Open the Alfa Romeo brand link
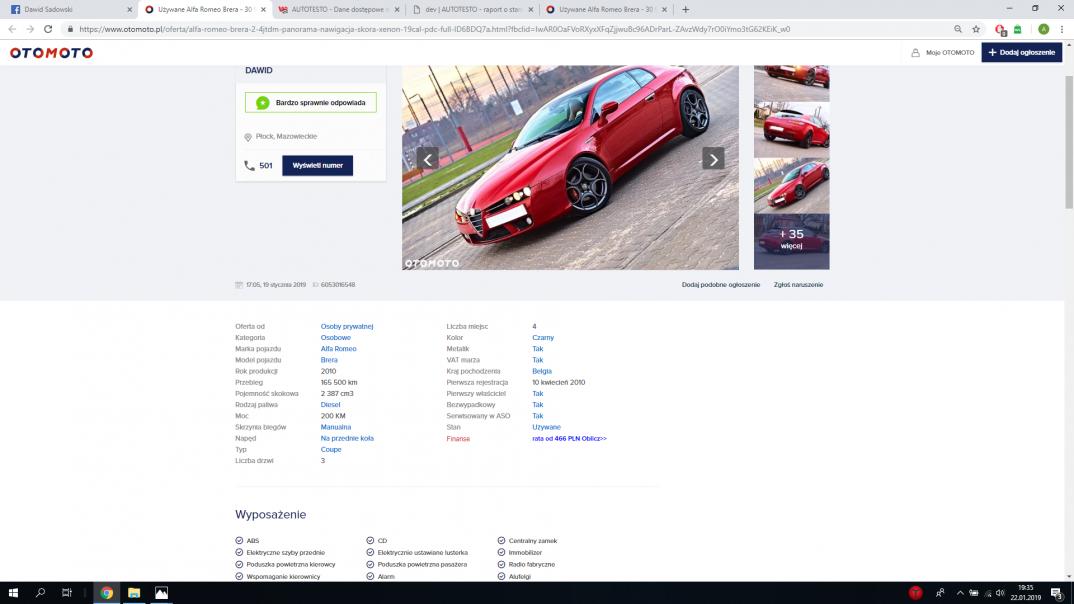 338,349
